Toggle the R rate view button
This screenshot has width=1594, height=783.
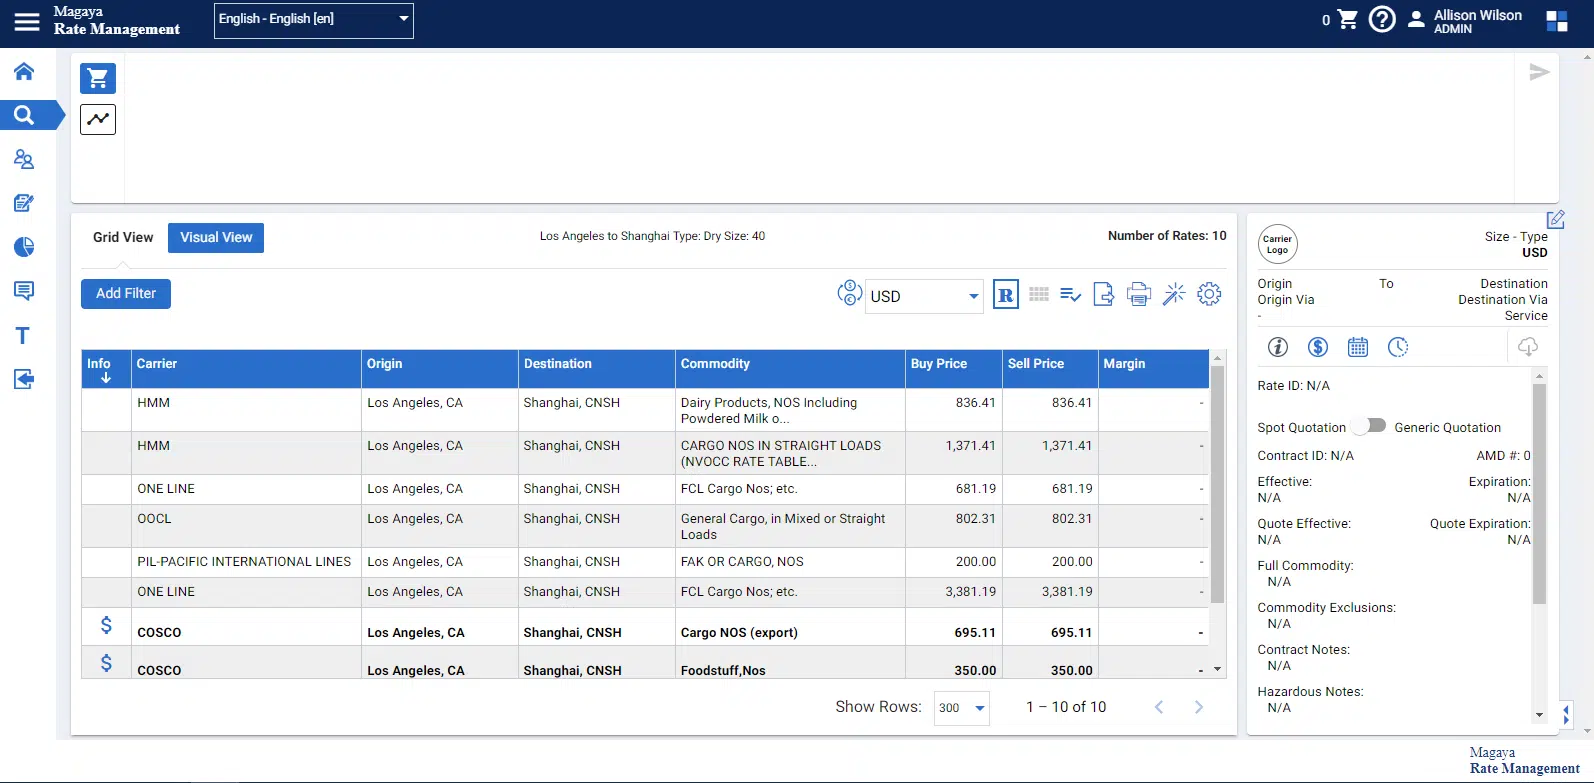1005,294
